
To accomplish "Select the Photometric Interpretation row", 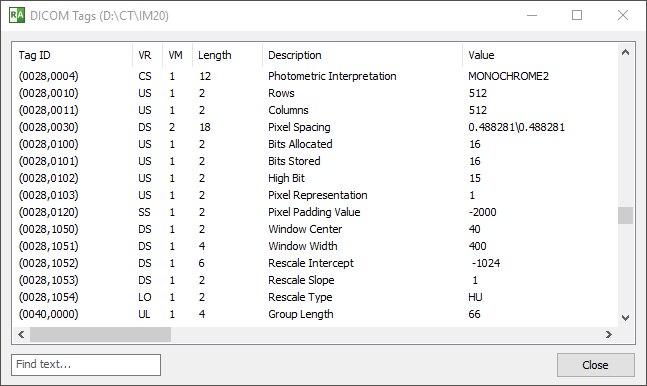I will coord(315,76).
